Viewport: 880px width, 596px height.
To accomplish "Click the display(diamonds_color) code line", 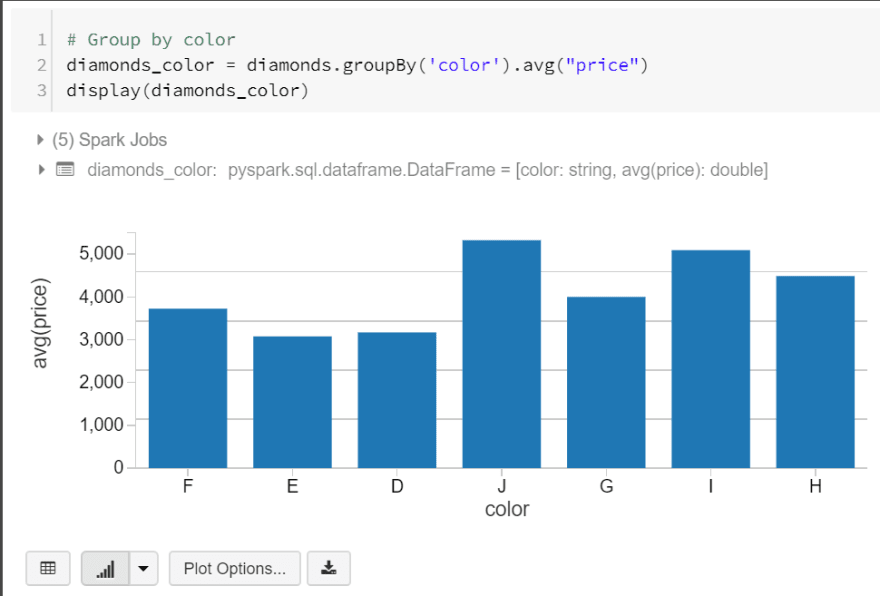I will 187,90.
